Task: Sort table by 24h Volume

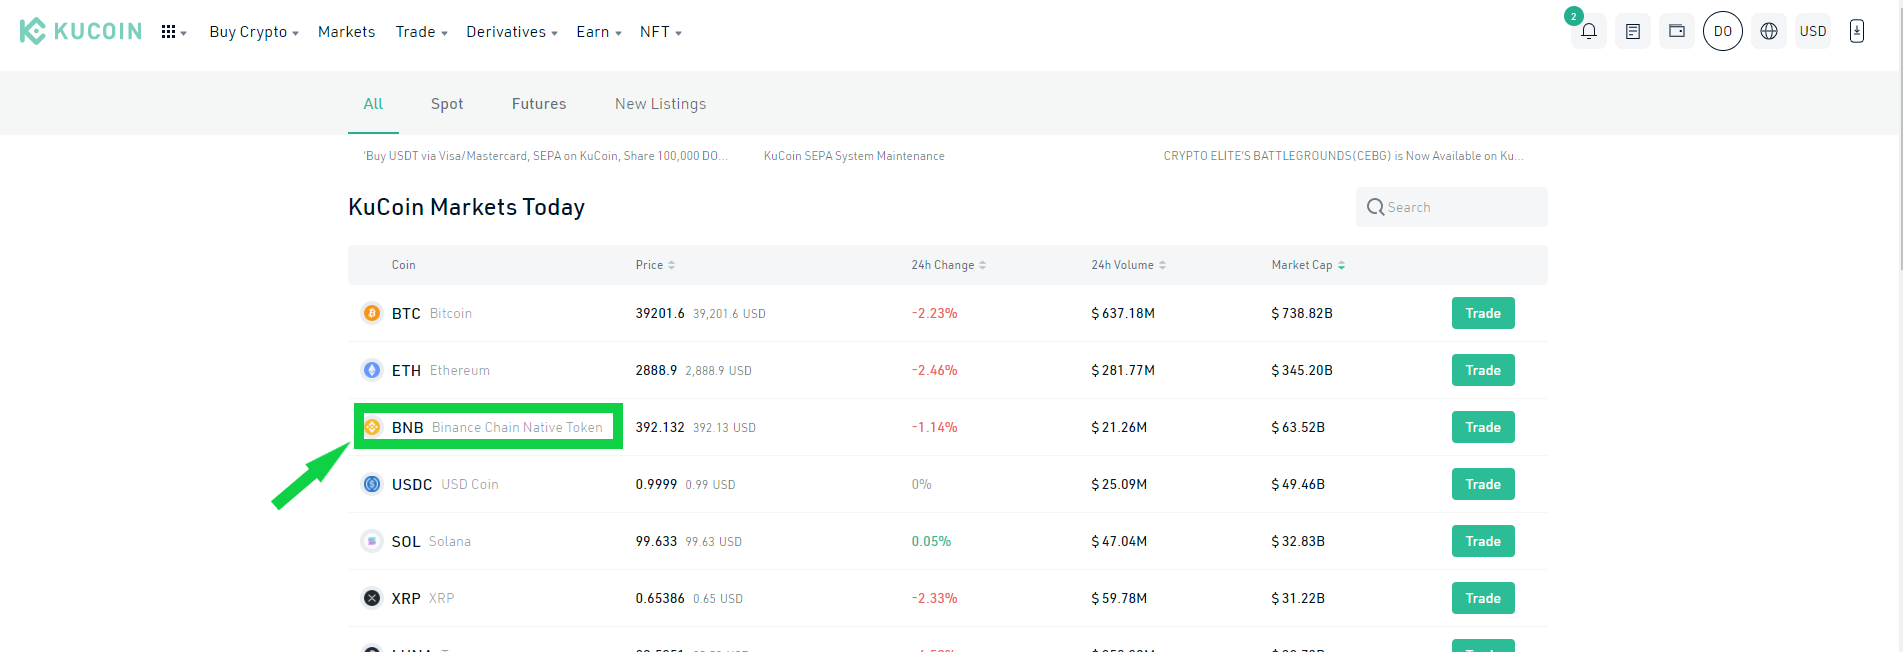Action: 1128,265
